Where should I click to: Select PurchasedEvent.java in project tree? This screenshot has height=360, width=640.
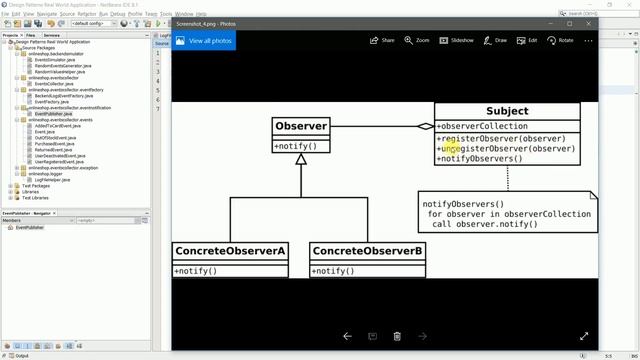pos(54,144)
